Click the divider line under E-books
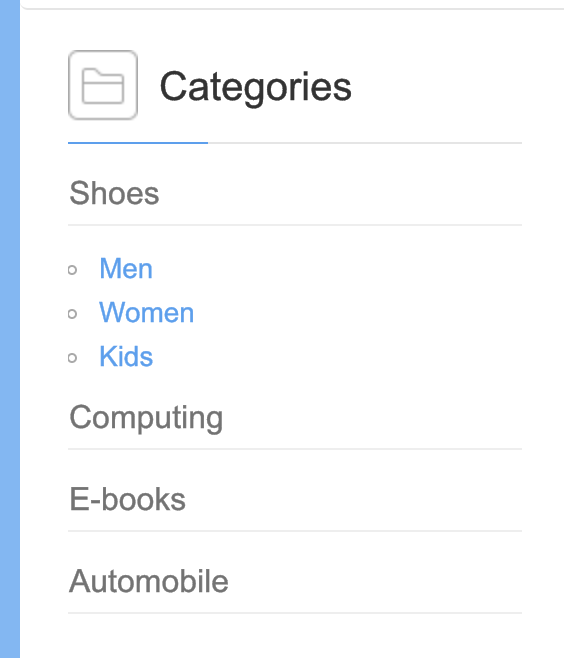Screen dimensions: 564x658 pyautogui.click(x=295, y=531)
